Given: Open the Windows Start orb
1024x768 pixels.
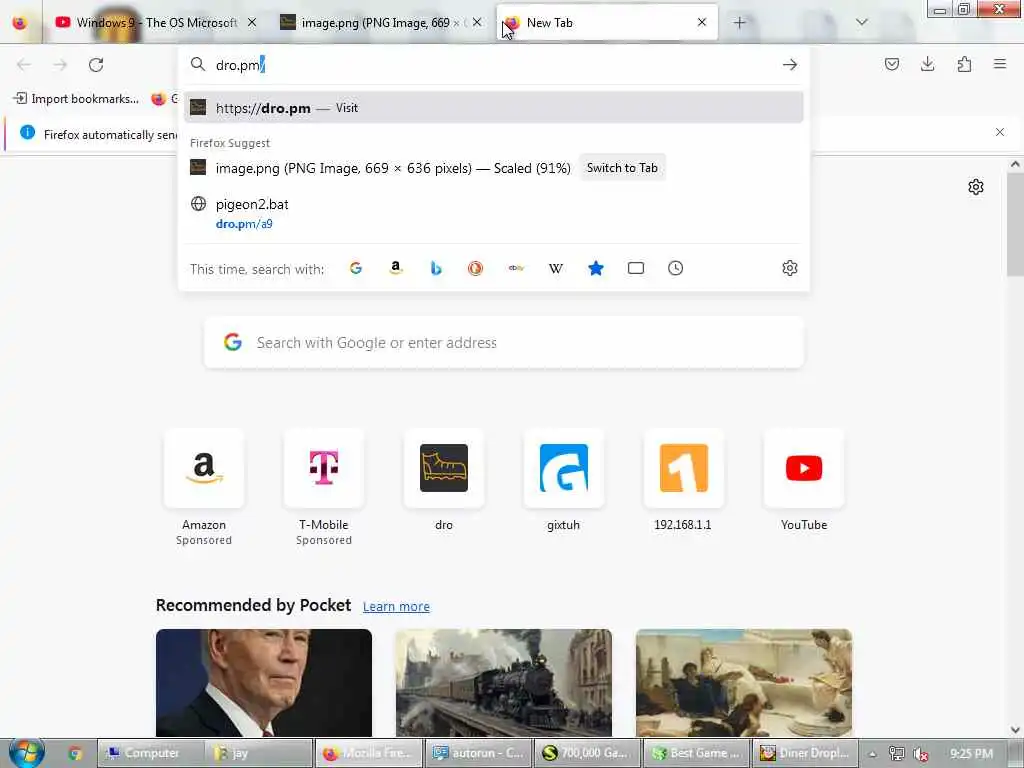Looking at the screenshot, I should (27, 752).
